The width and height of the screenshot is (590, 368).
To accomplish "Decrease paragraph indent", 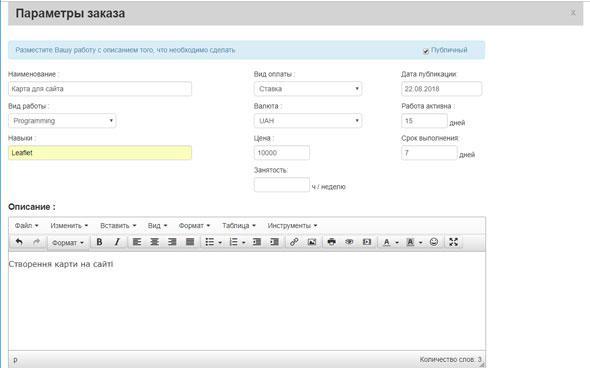I will 257,242.
